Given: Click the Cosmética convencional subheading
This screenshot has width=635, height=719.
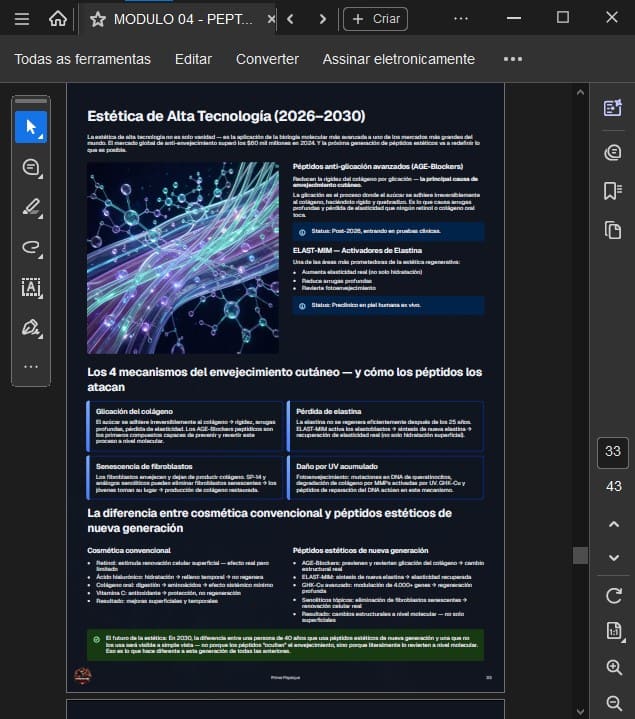Looking at the screenshot, I should pos(129,550).
